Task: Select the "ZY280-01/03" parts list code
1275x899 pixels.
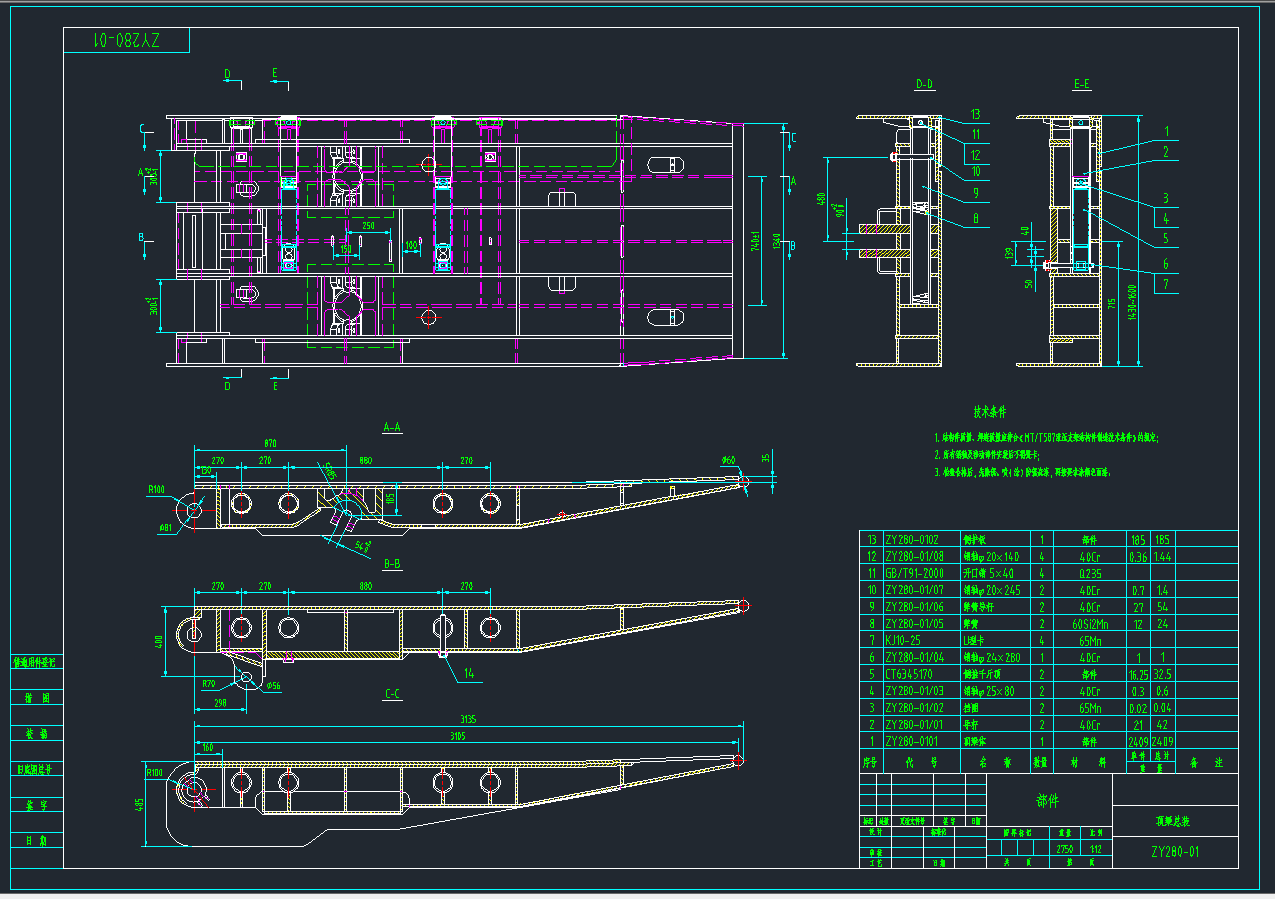Action: (x=914, y=691)
